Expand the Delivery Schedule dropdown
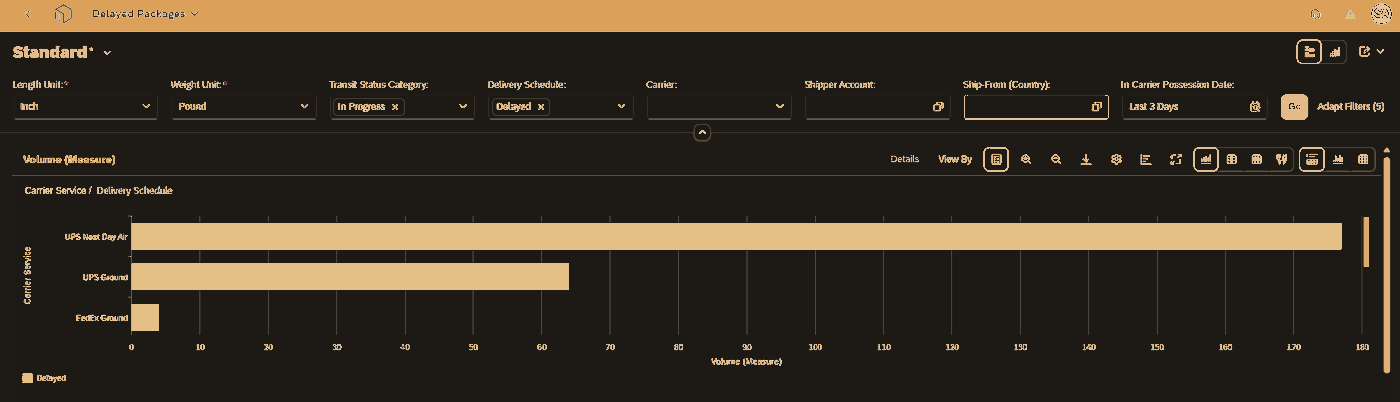Image resolution: width=1400 pixels, height=402 pixels. pos(620,106)
